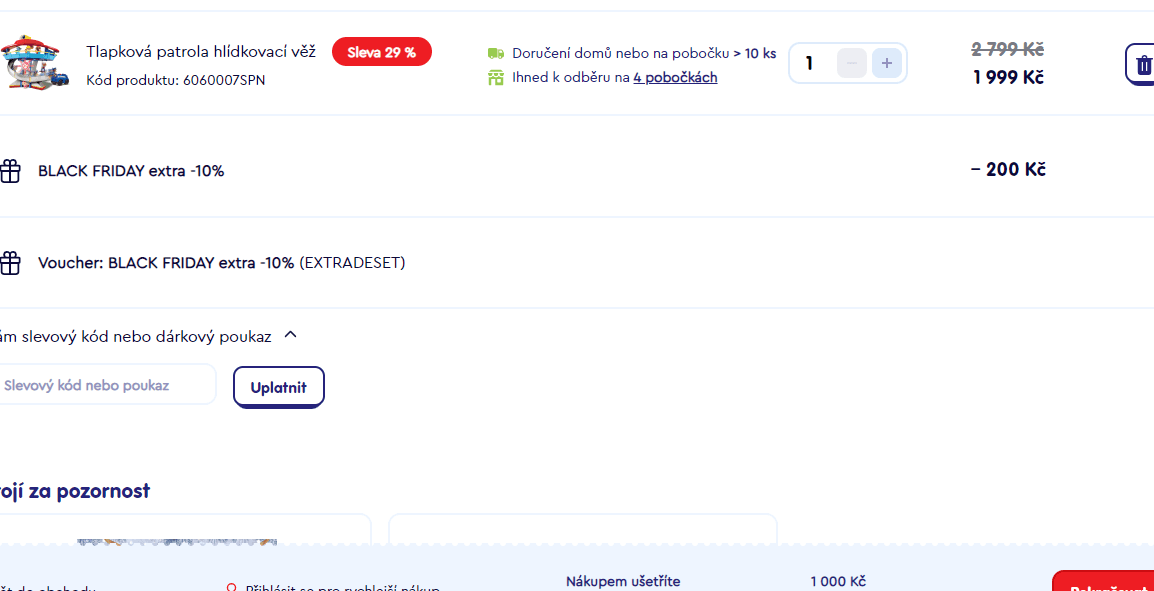1154x591 pixels.
Task: Click the Nákupem ušetříte label
Action: (623, 581)
